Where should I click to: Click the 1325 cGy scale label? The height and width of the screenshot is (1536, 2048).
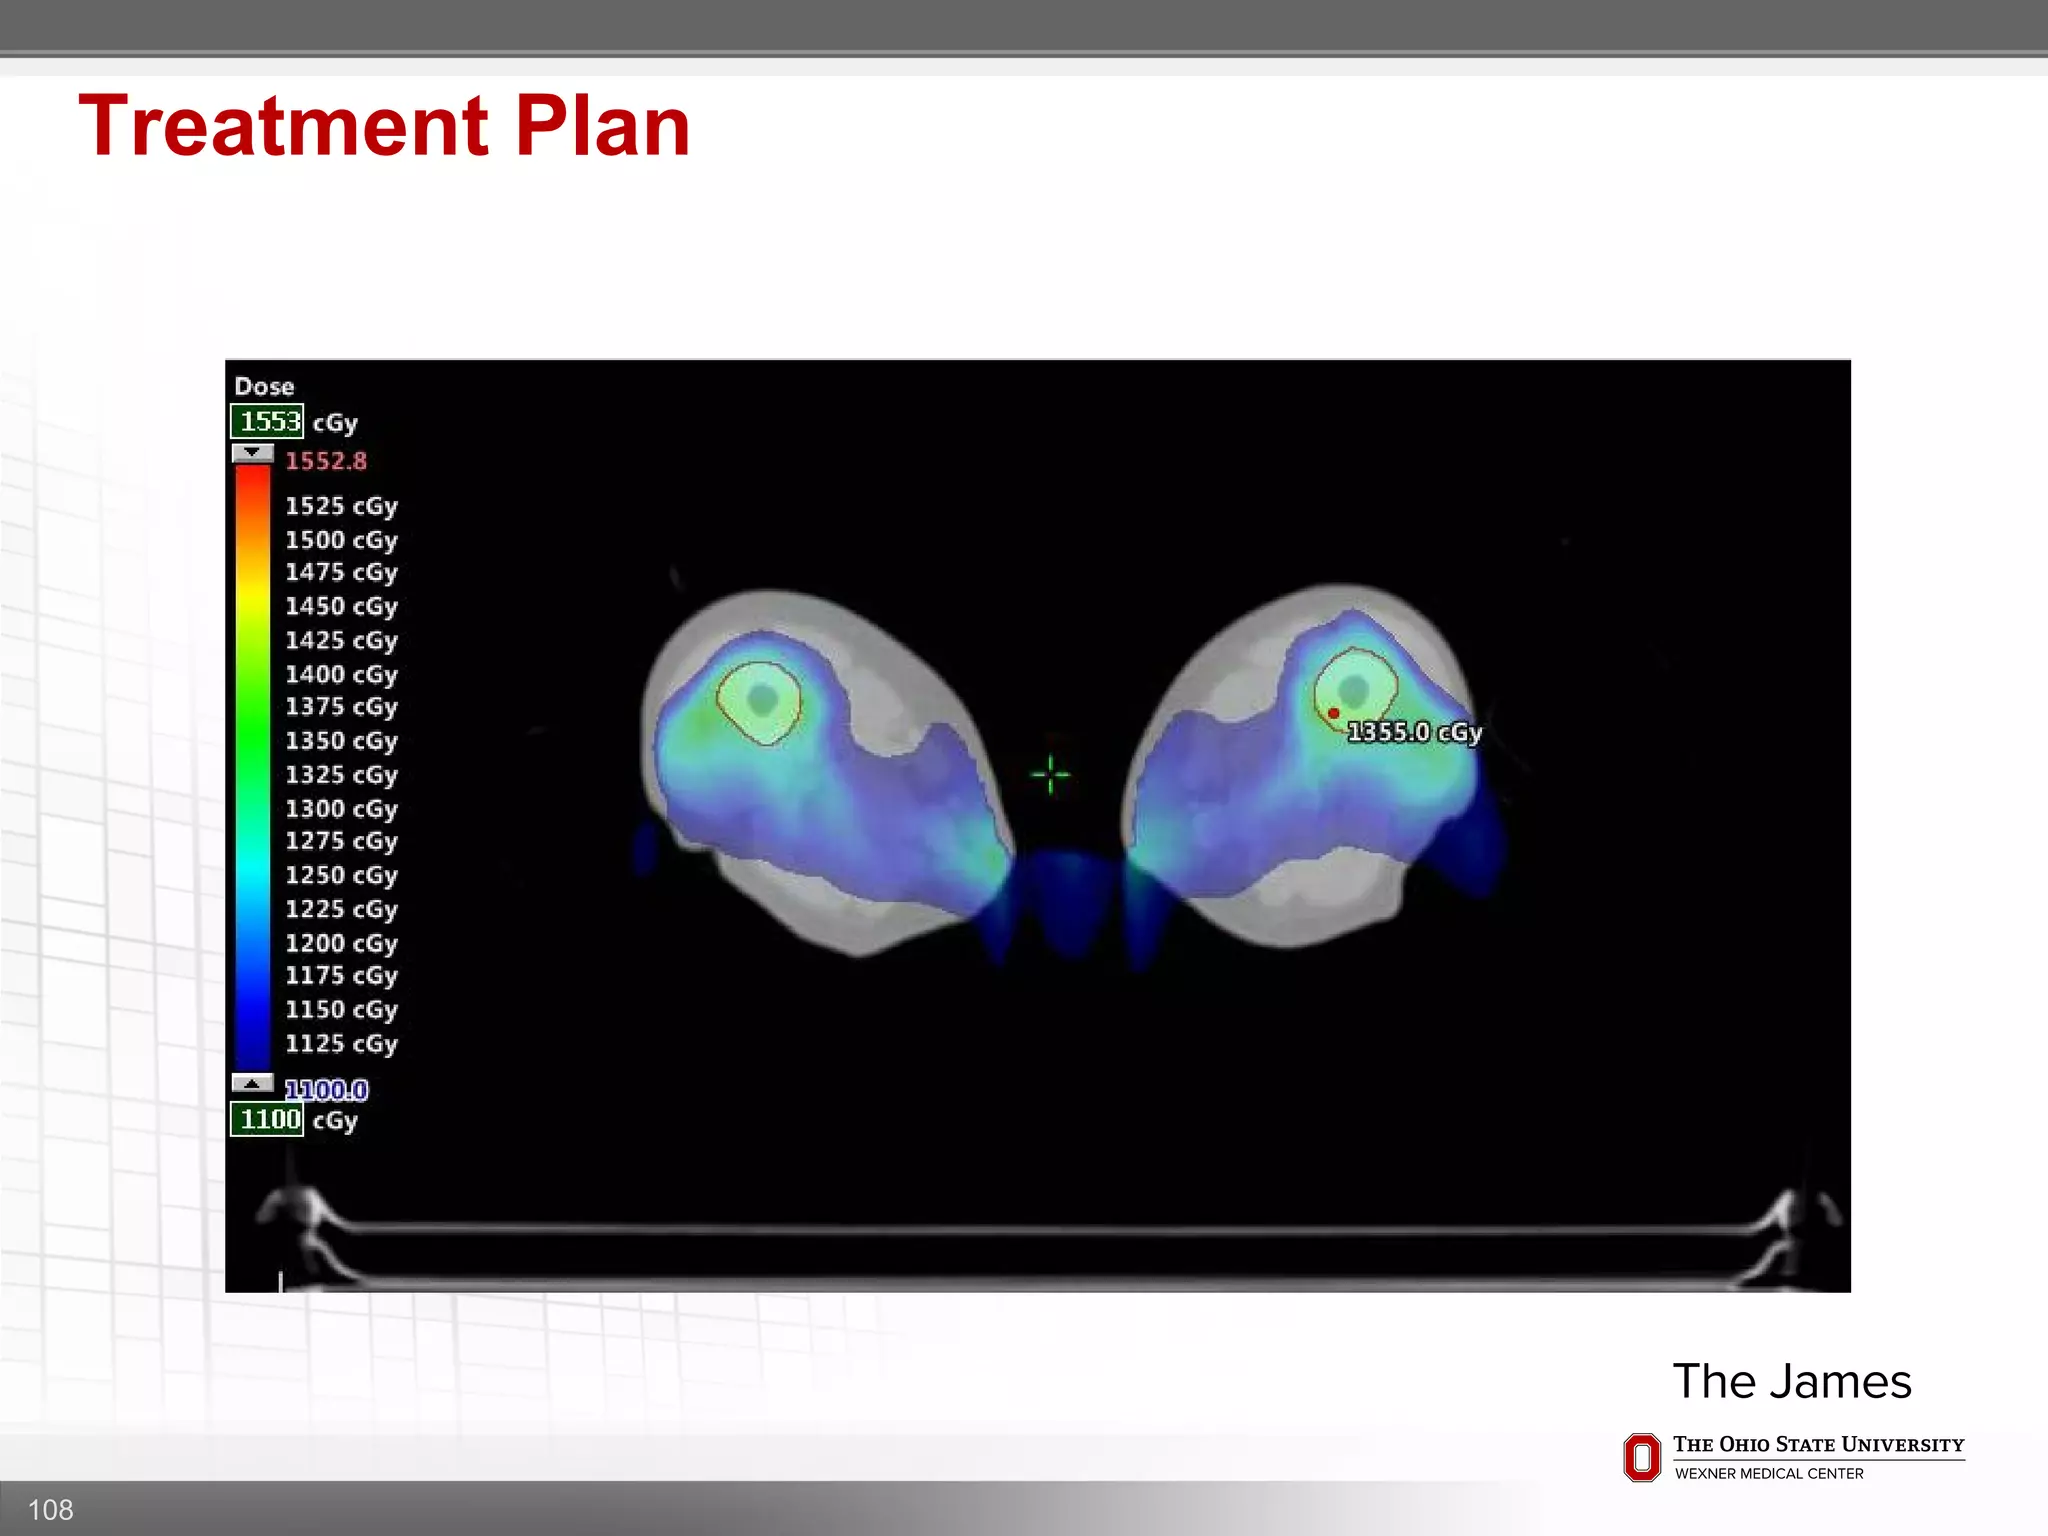pyautogui.click(x=341, y=774)
